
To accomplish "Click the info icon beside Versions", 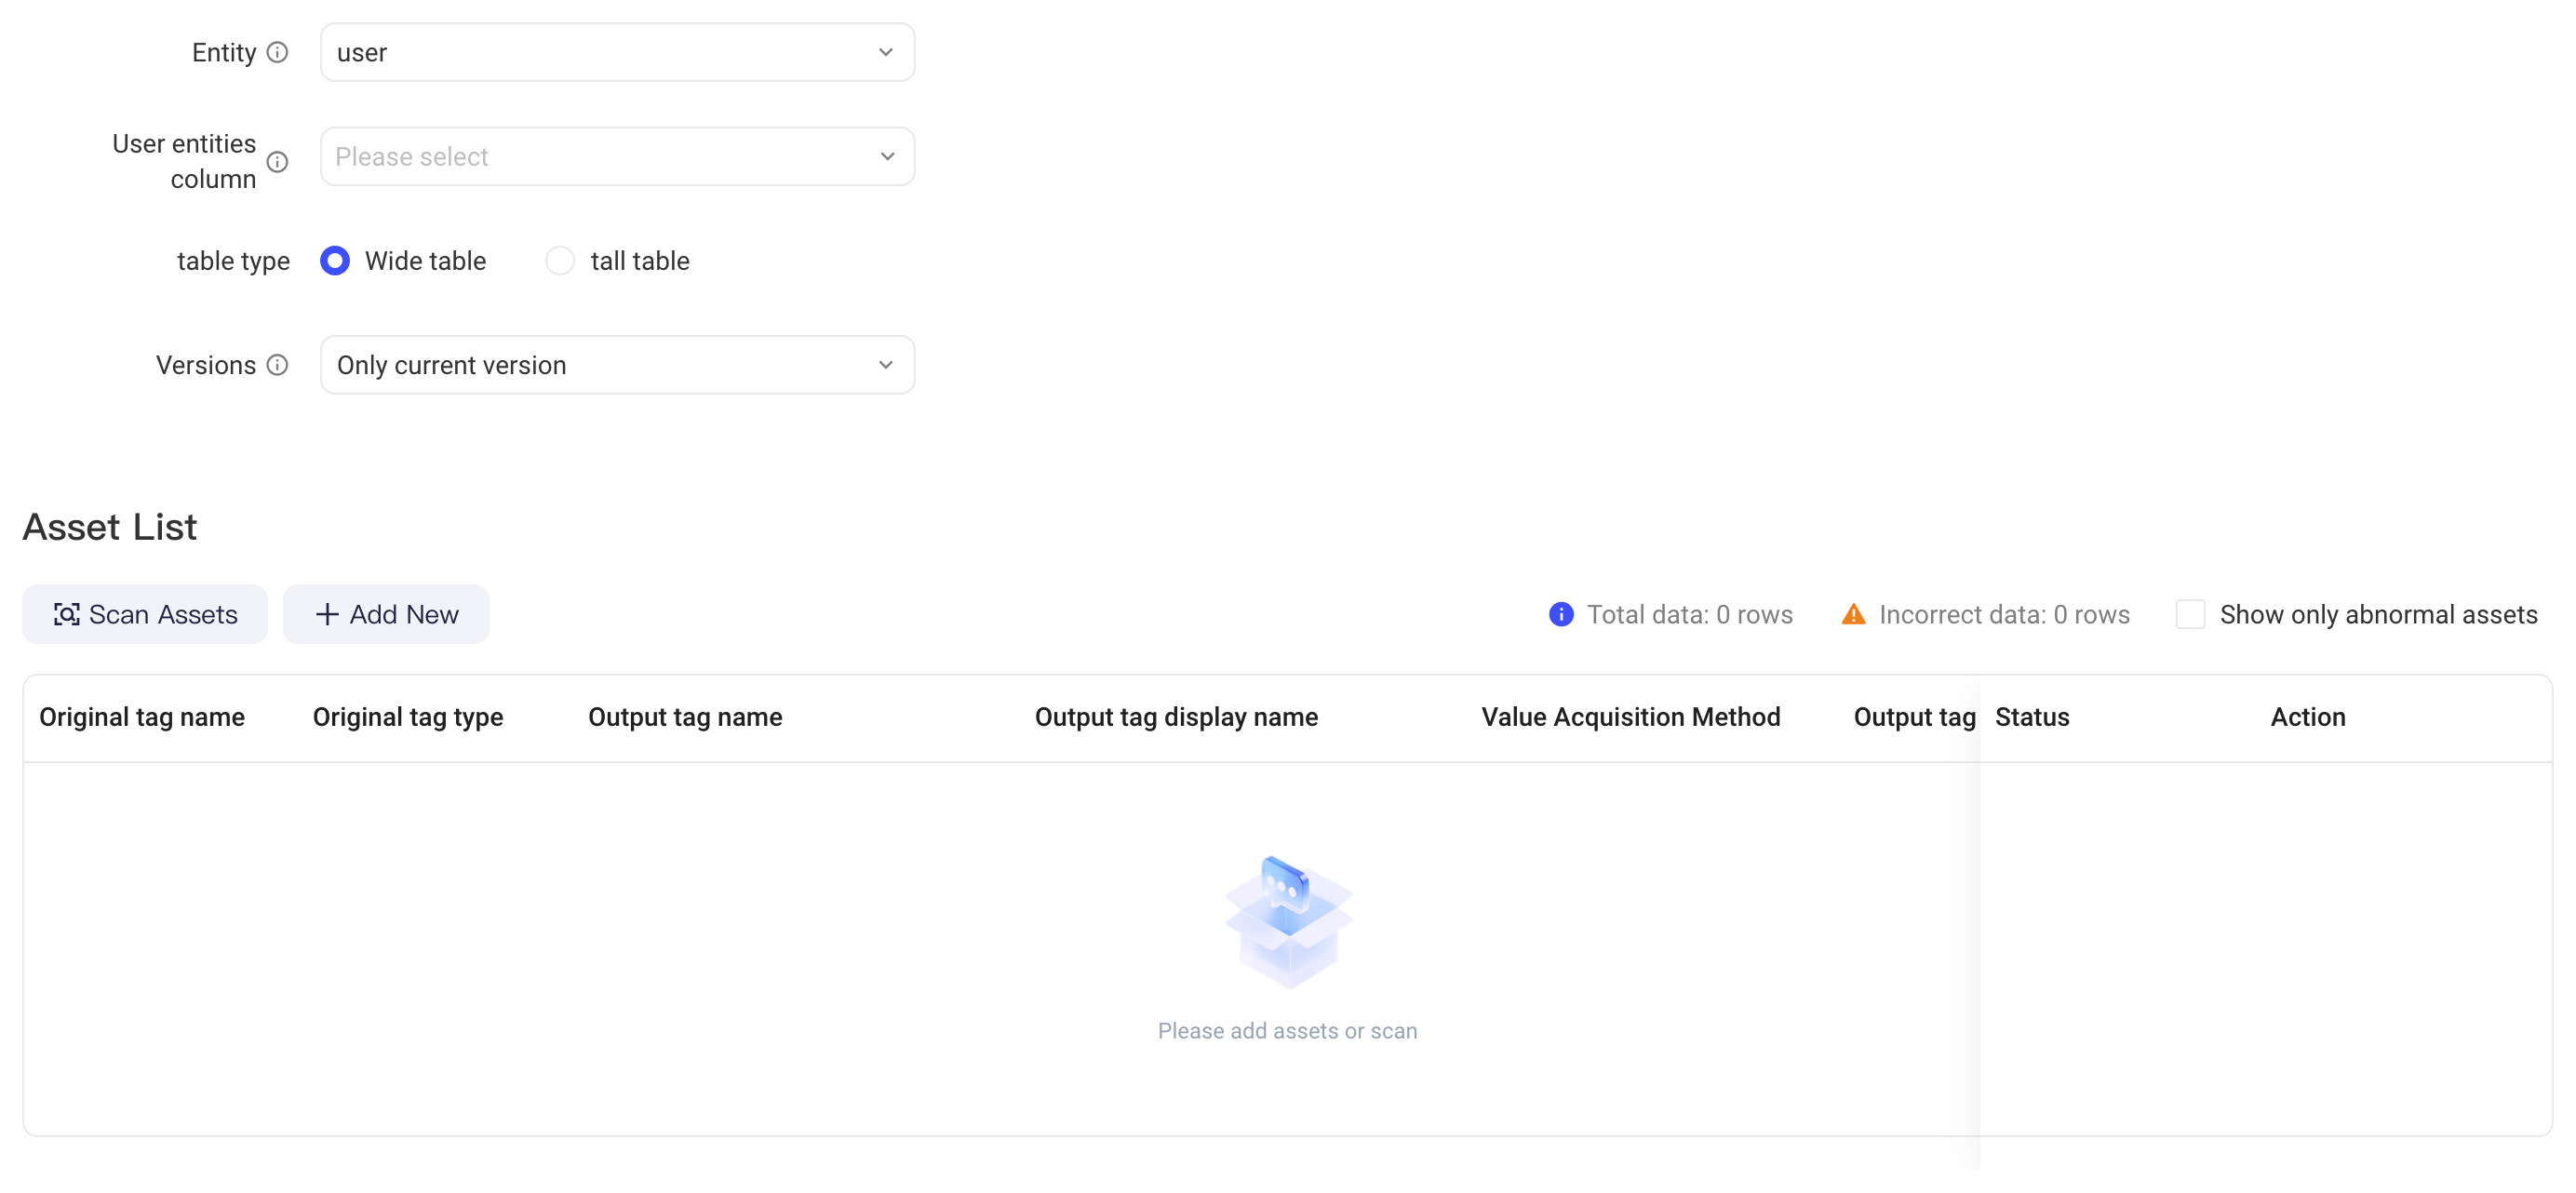I will point(278,365).
